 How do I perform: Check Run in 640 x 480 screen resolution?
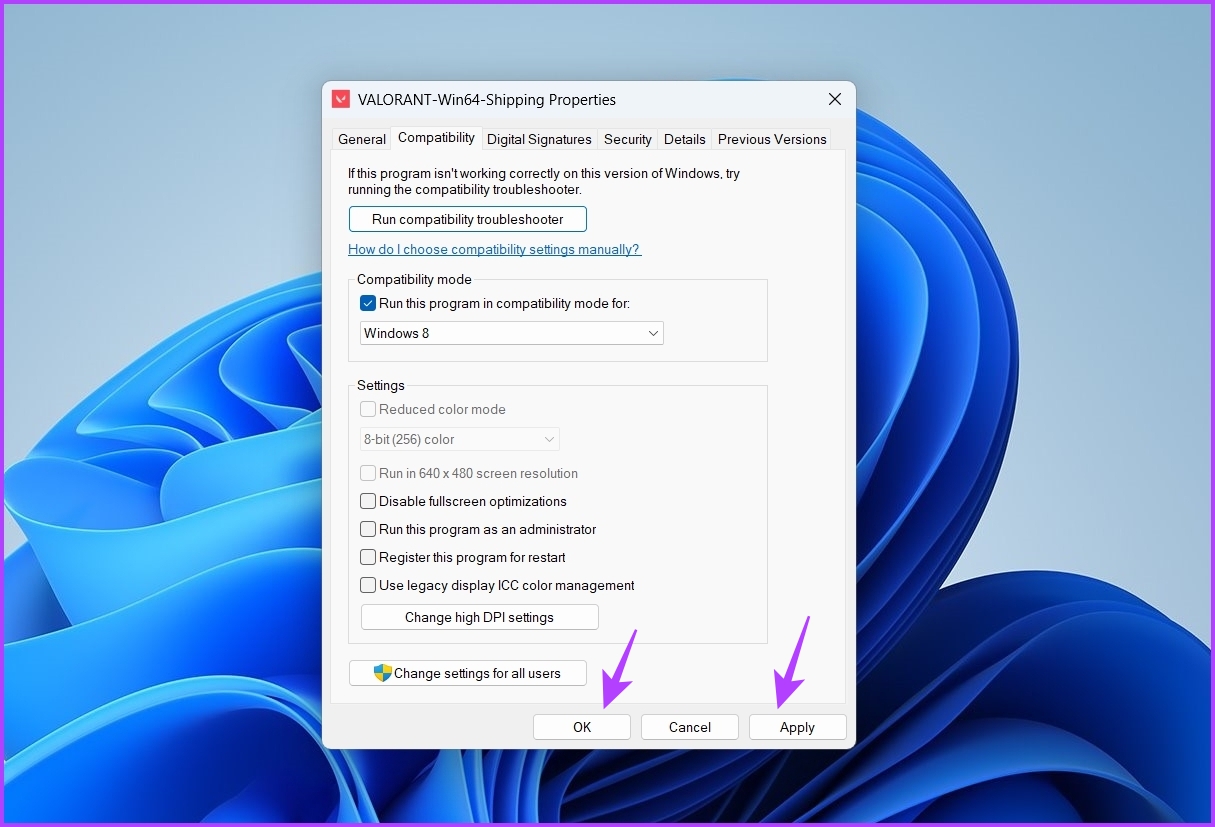368,473
